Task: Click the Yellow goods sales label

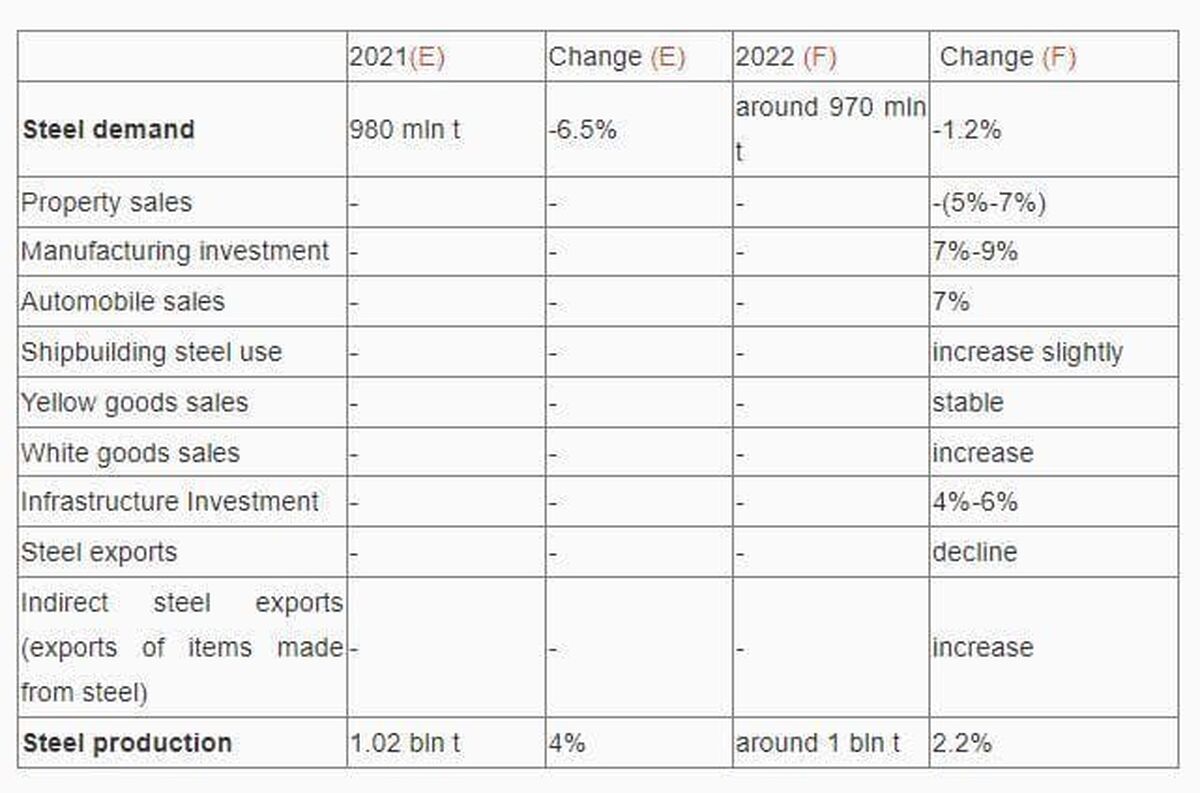Action: tap(134, 402)
